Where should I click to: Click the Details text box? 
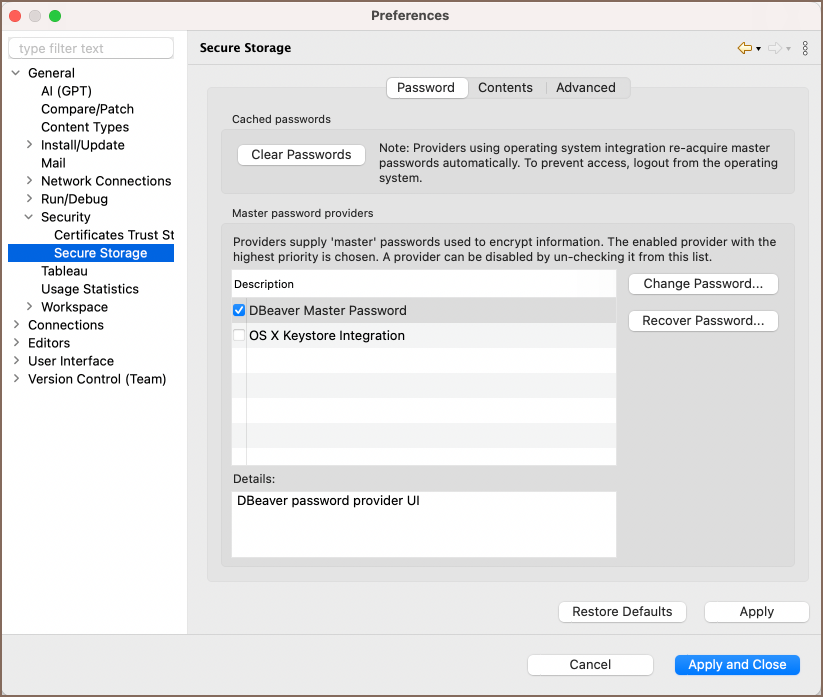pyautogui.click(x=424, y=524)
